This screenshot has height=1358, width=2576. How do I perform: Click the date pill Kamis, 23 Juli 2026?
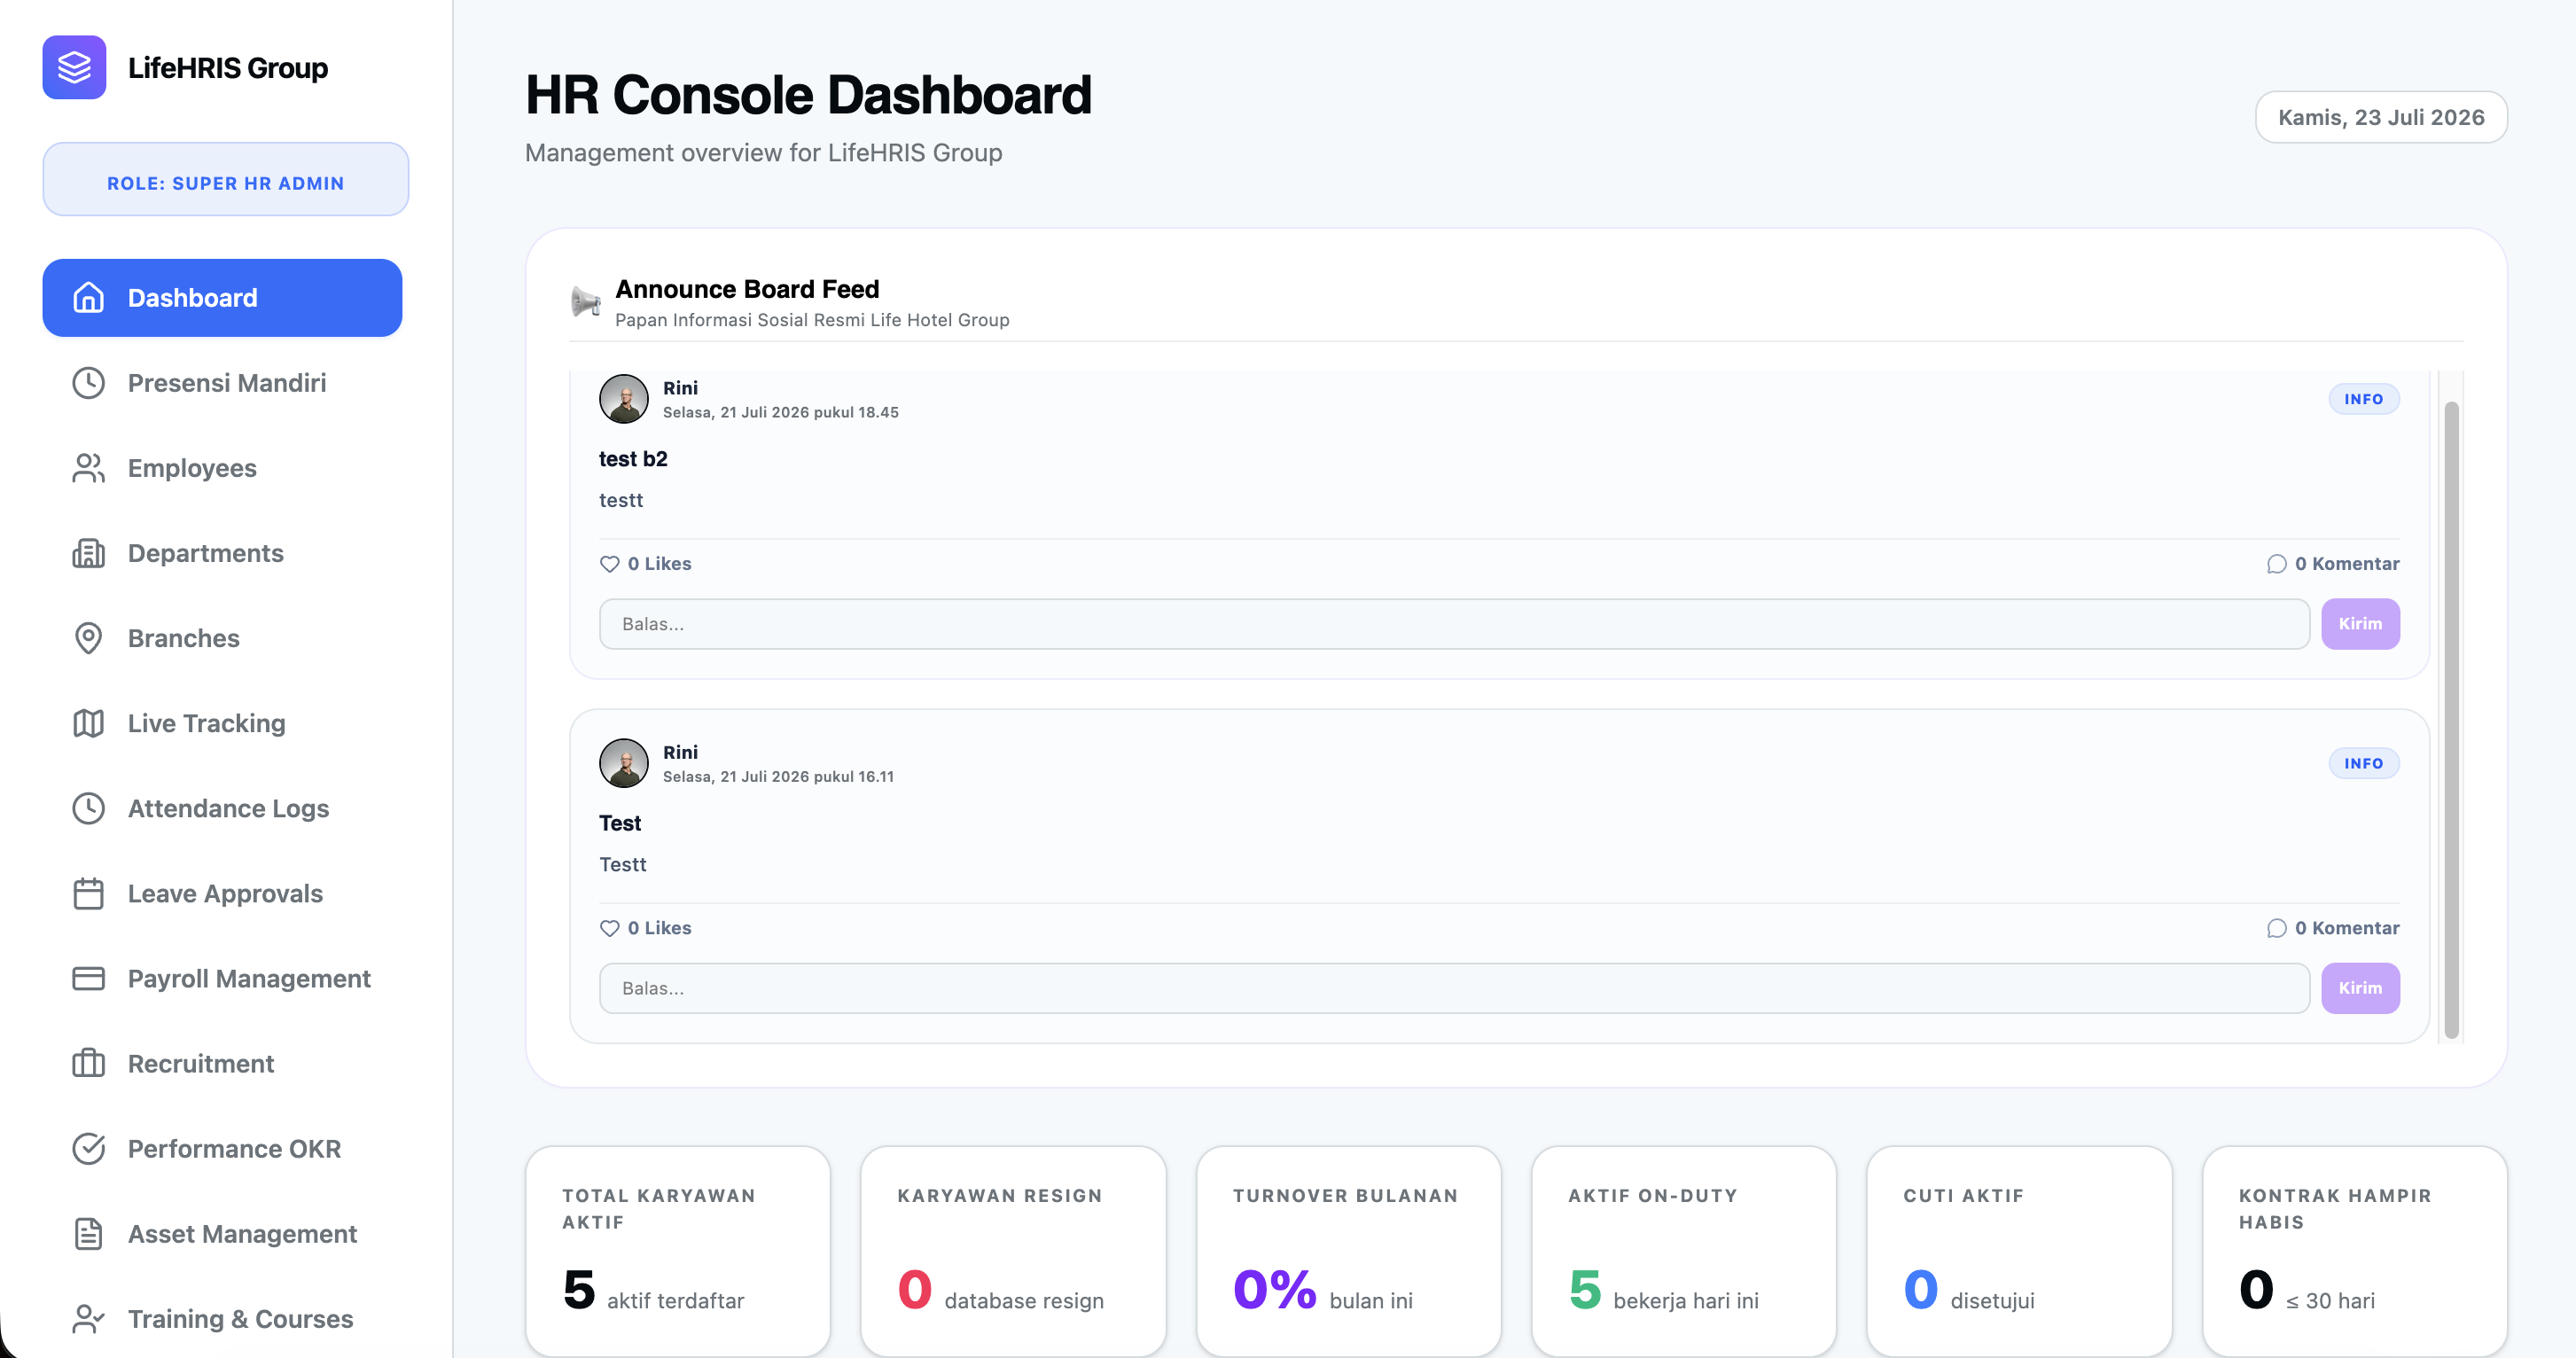click(2380, 117)
